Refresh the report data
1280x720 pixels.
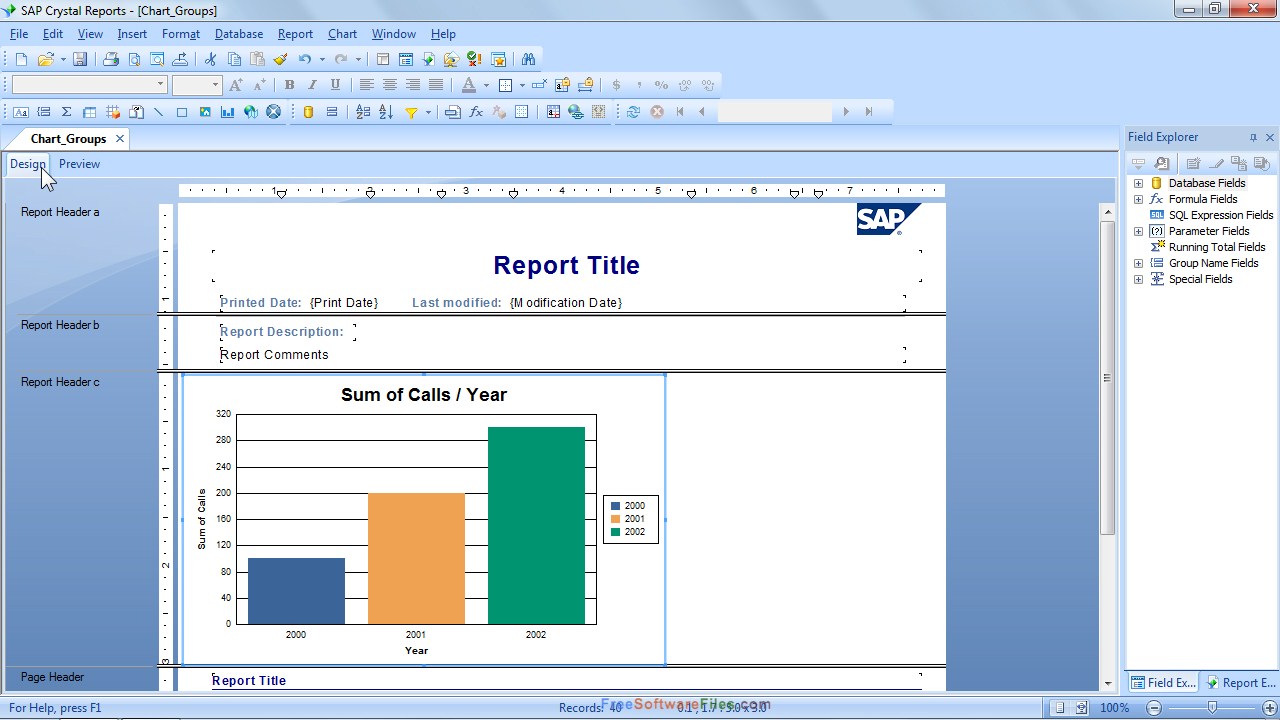click(x=633, y=111)
